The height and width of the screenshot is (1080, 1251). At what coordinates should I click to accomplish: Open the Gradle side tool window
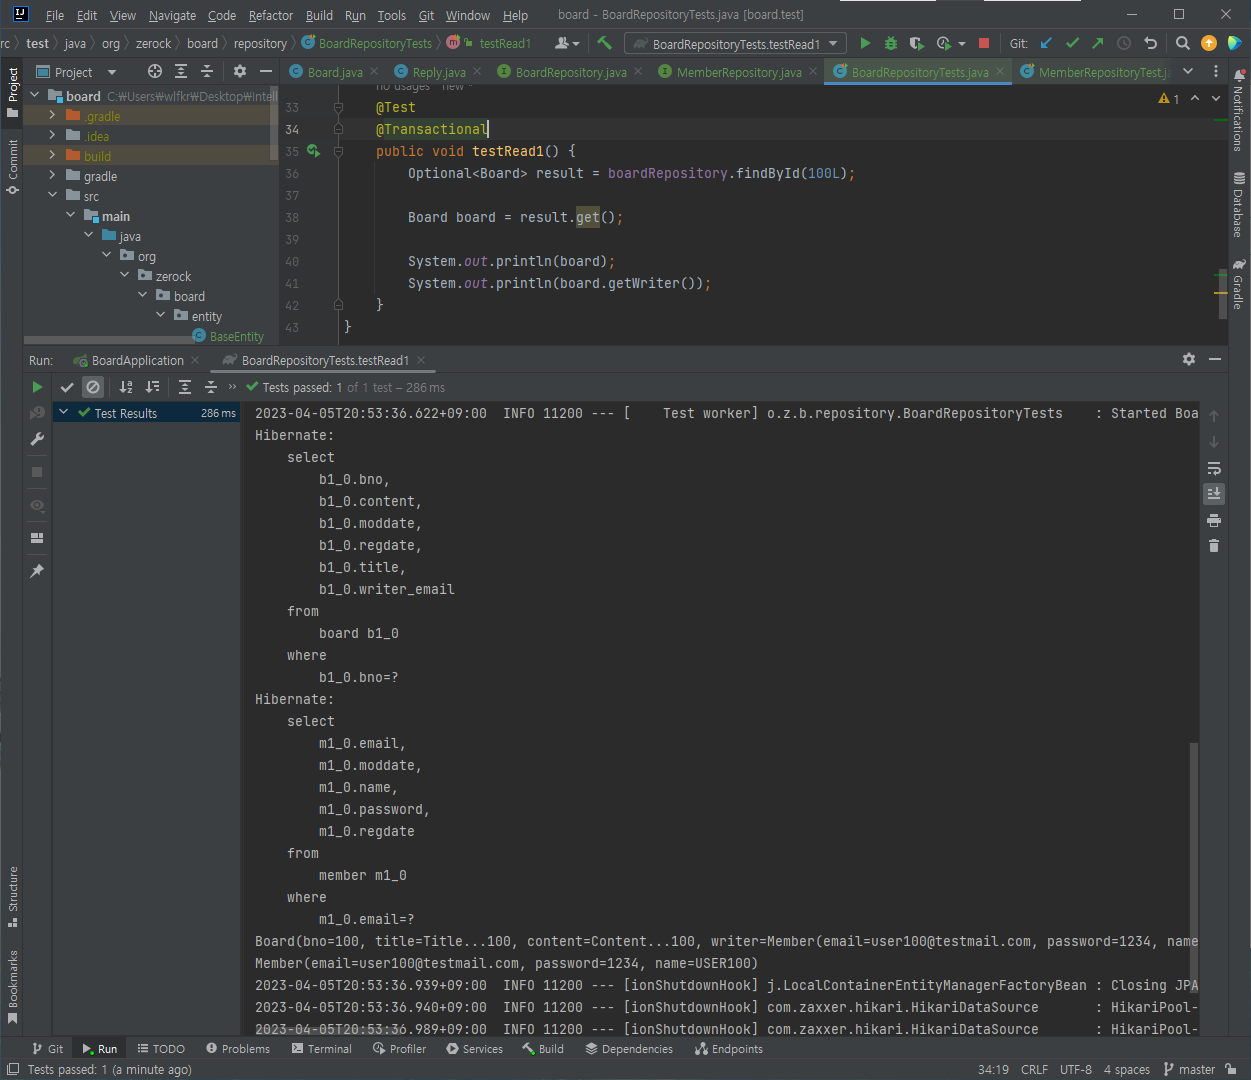coord(1238,284)
